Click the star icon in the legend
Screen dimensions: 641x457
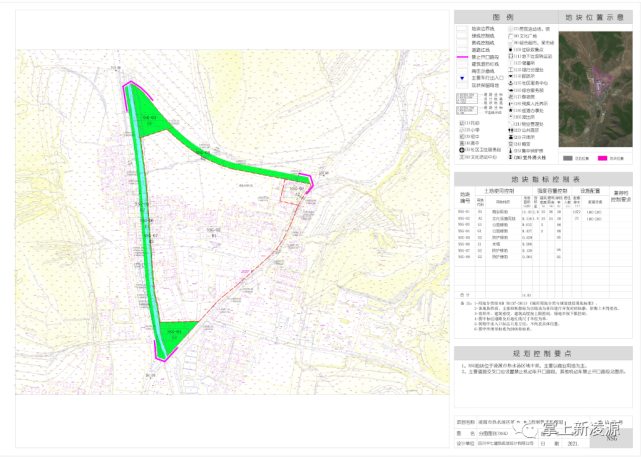click(x=510, y=110)
